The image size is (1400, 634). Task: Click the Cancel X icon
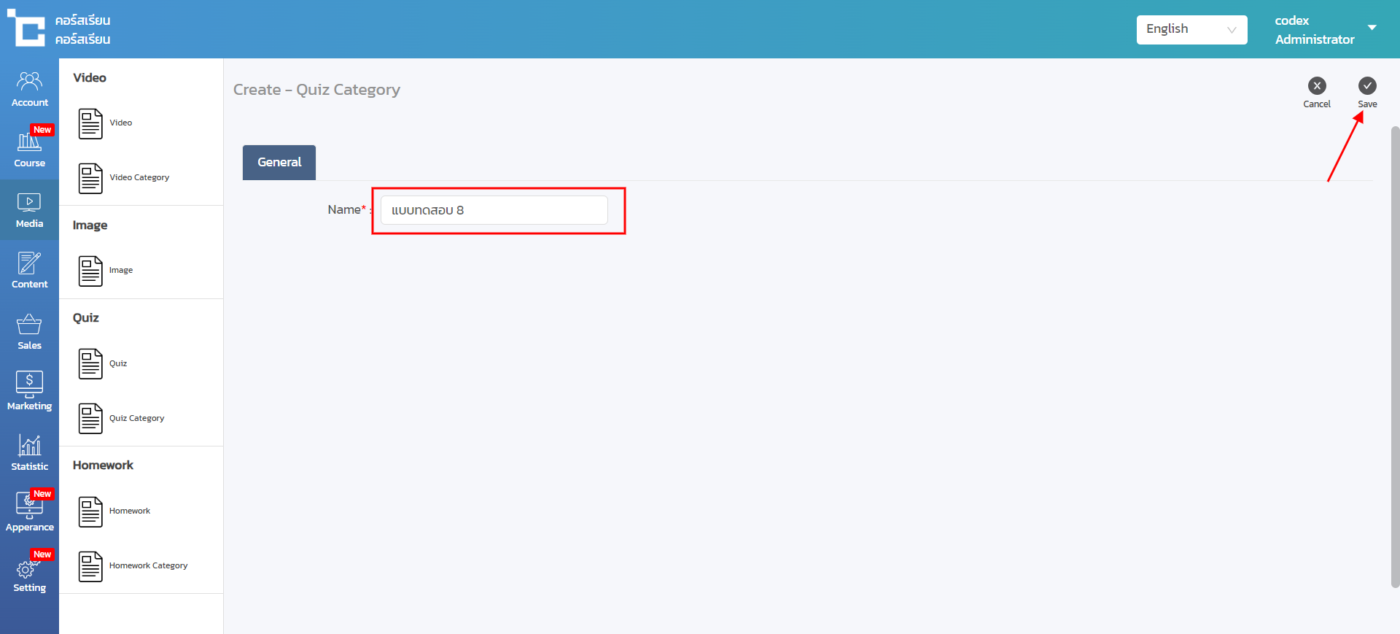point(1317,86)
